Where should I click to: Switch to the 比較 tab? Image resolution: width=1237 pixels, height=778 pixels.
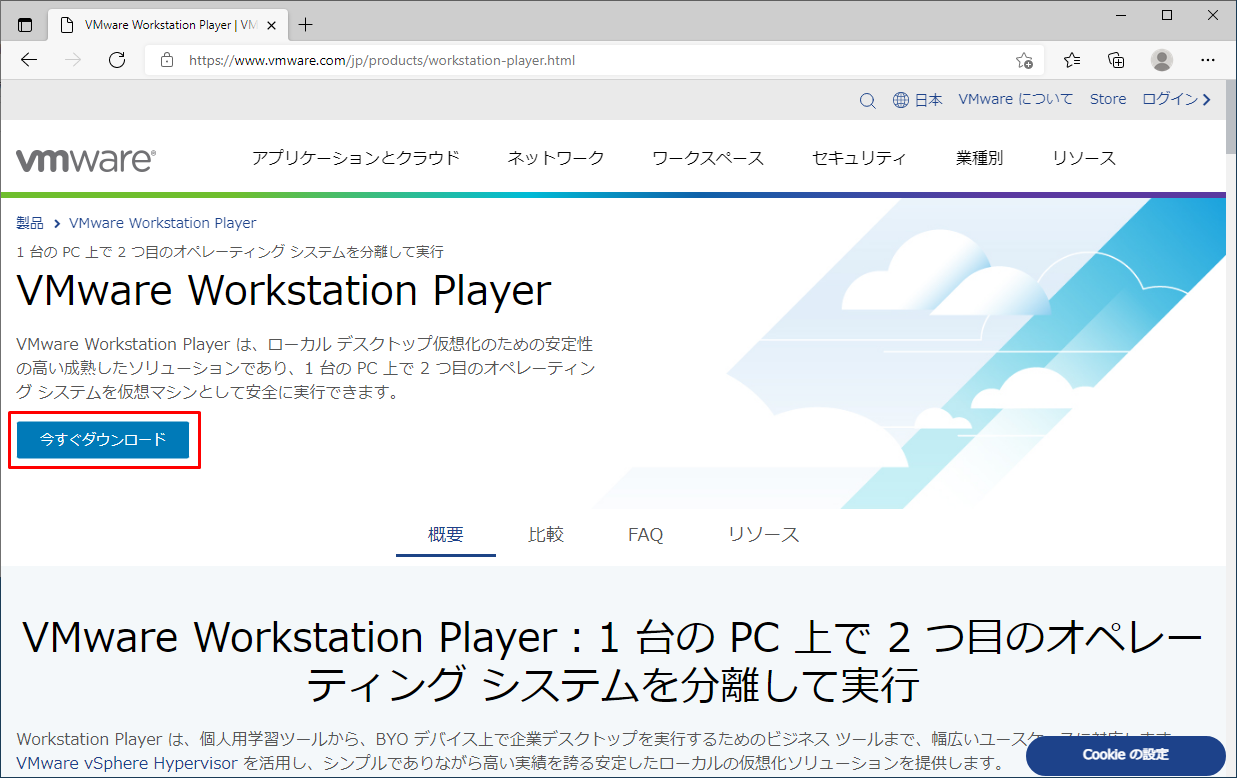click(546, 535)
